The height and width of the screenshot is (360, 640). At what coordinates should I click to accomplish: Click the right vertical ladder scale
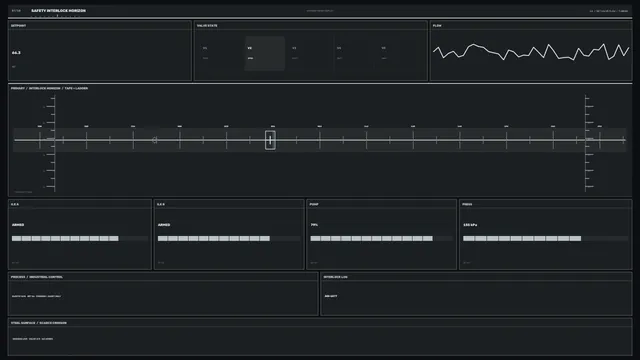point(589,143)
